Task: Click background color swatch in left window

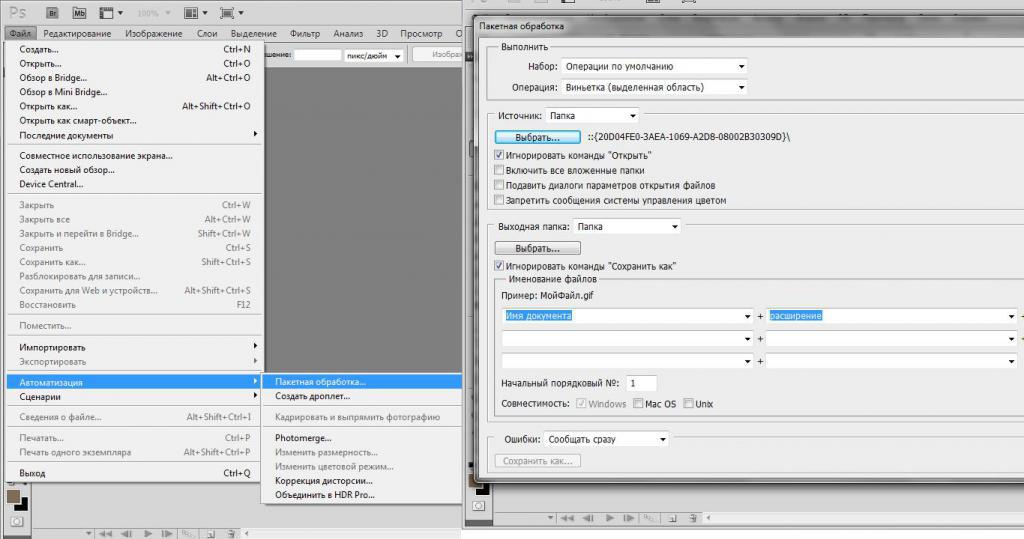Action: [x=22, y=504]
